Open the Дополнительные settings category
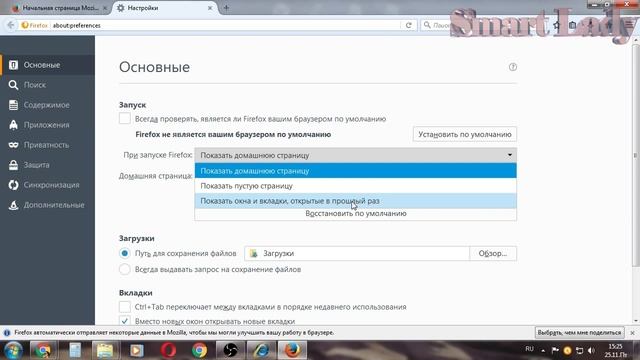 [47, 205]
